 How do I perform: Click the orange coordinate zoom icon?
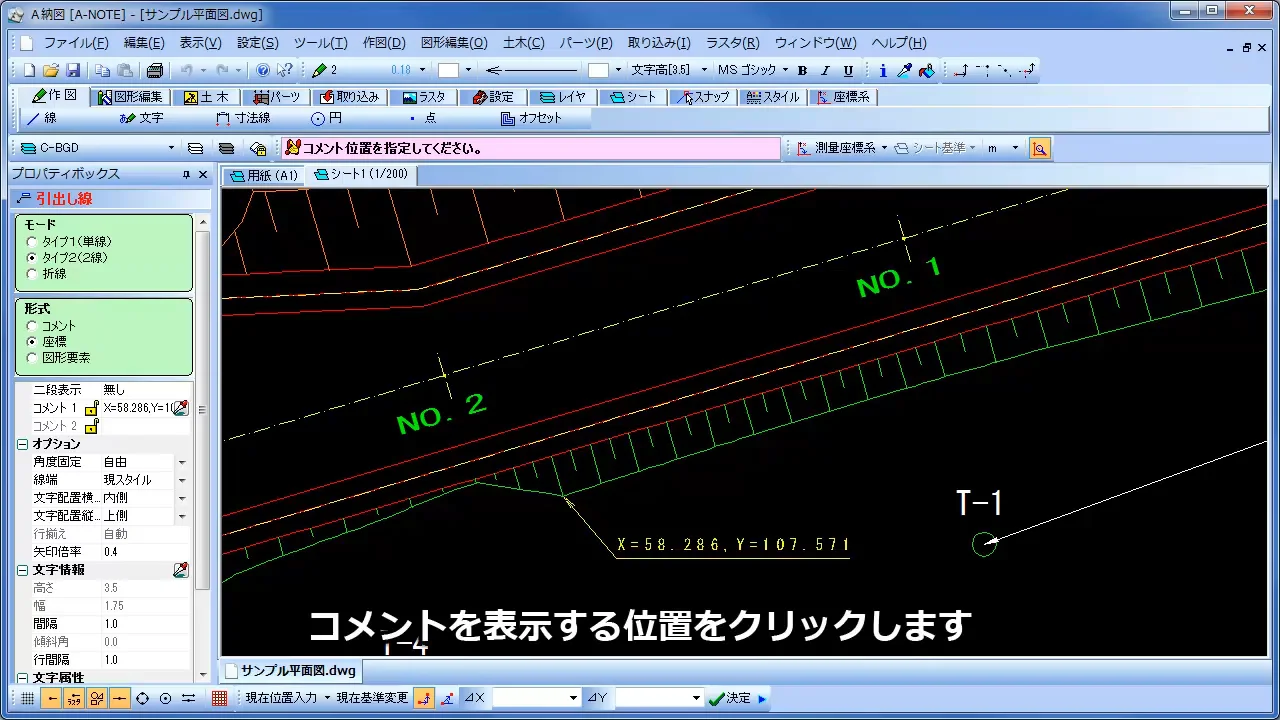[x=1040, y=148]
